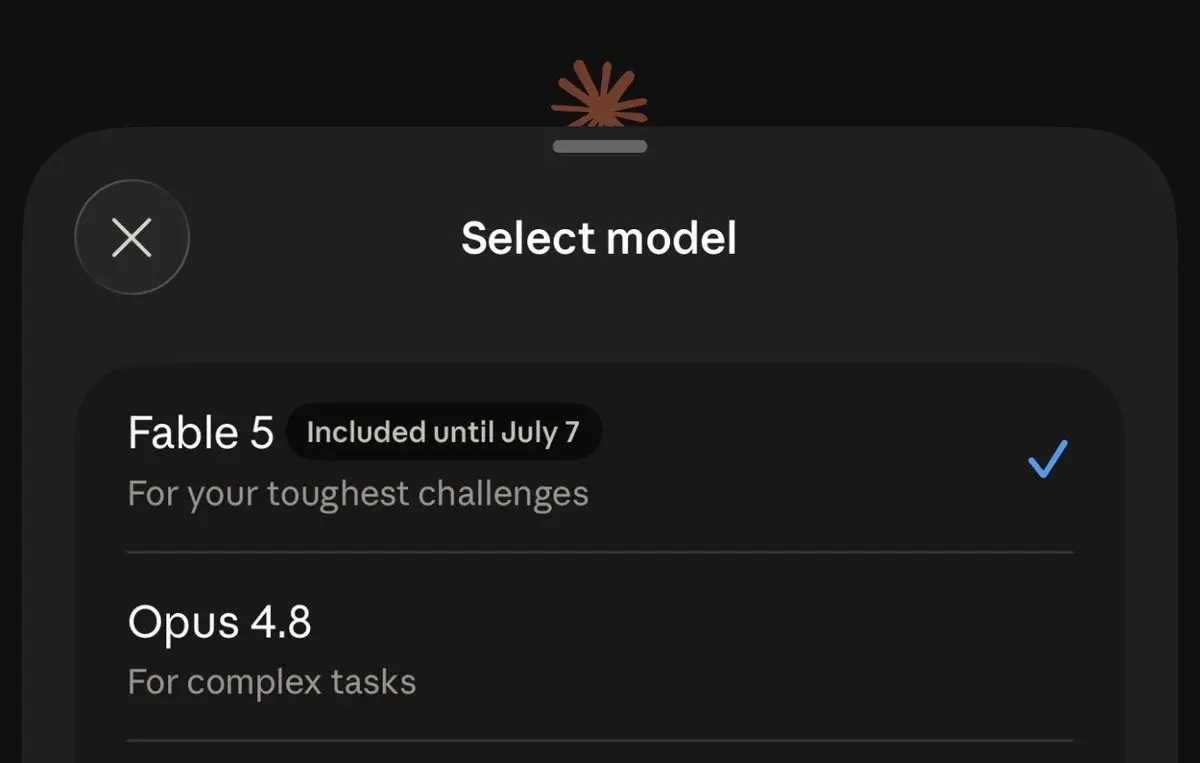
Task: Click "For your toughest challenges" description
Action: tap(358, 494)
